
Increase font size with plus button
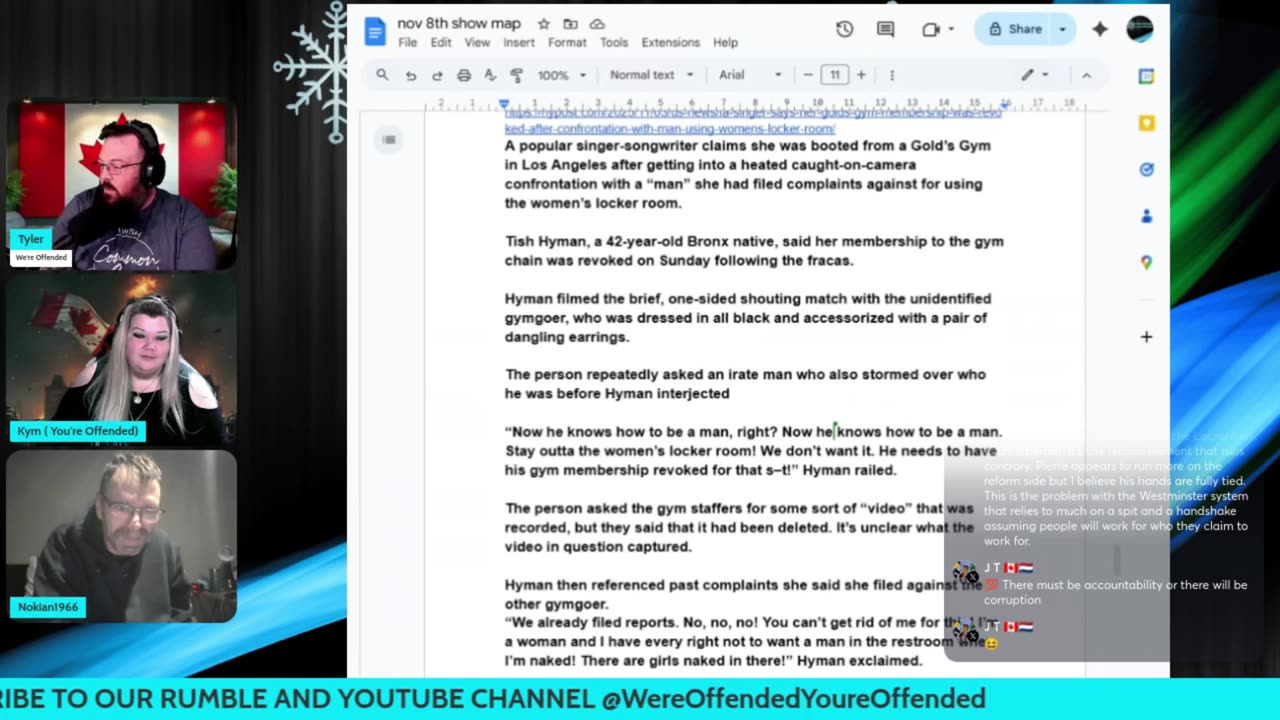(x=861, y=75)
